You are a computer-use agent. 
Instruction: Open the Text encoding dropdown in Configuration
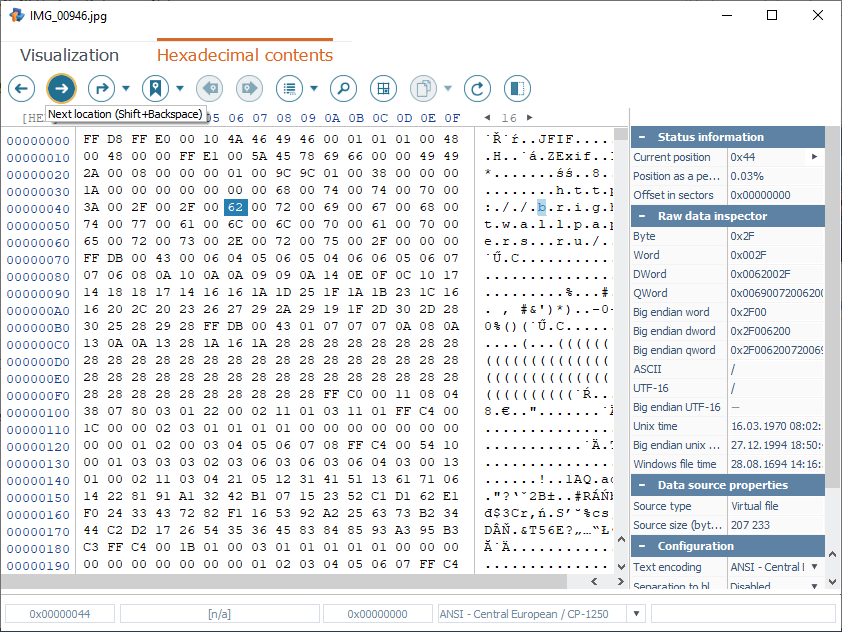tap(813, 567)
